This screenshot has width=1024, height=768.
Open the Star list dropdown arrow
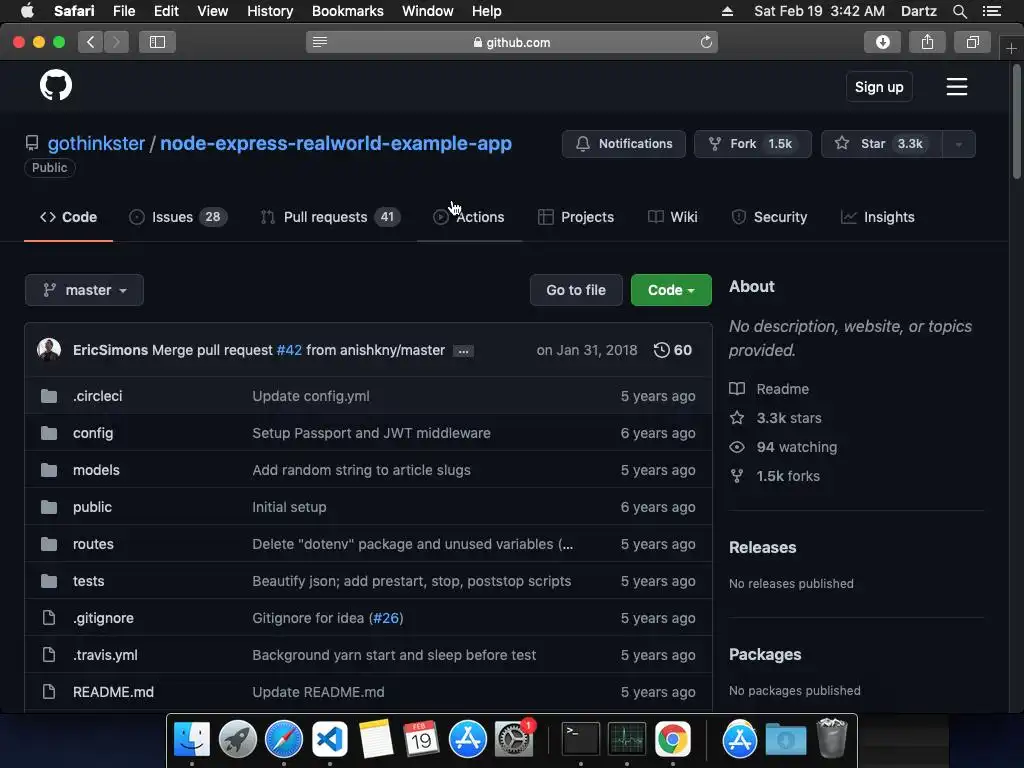point(959,144)
